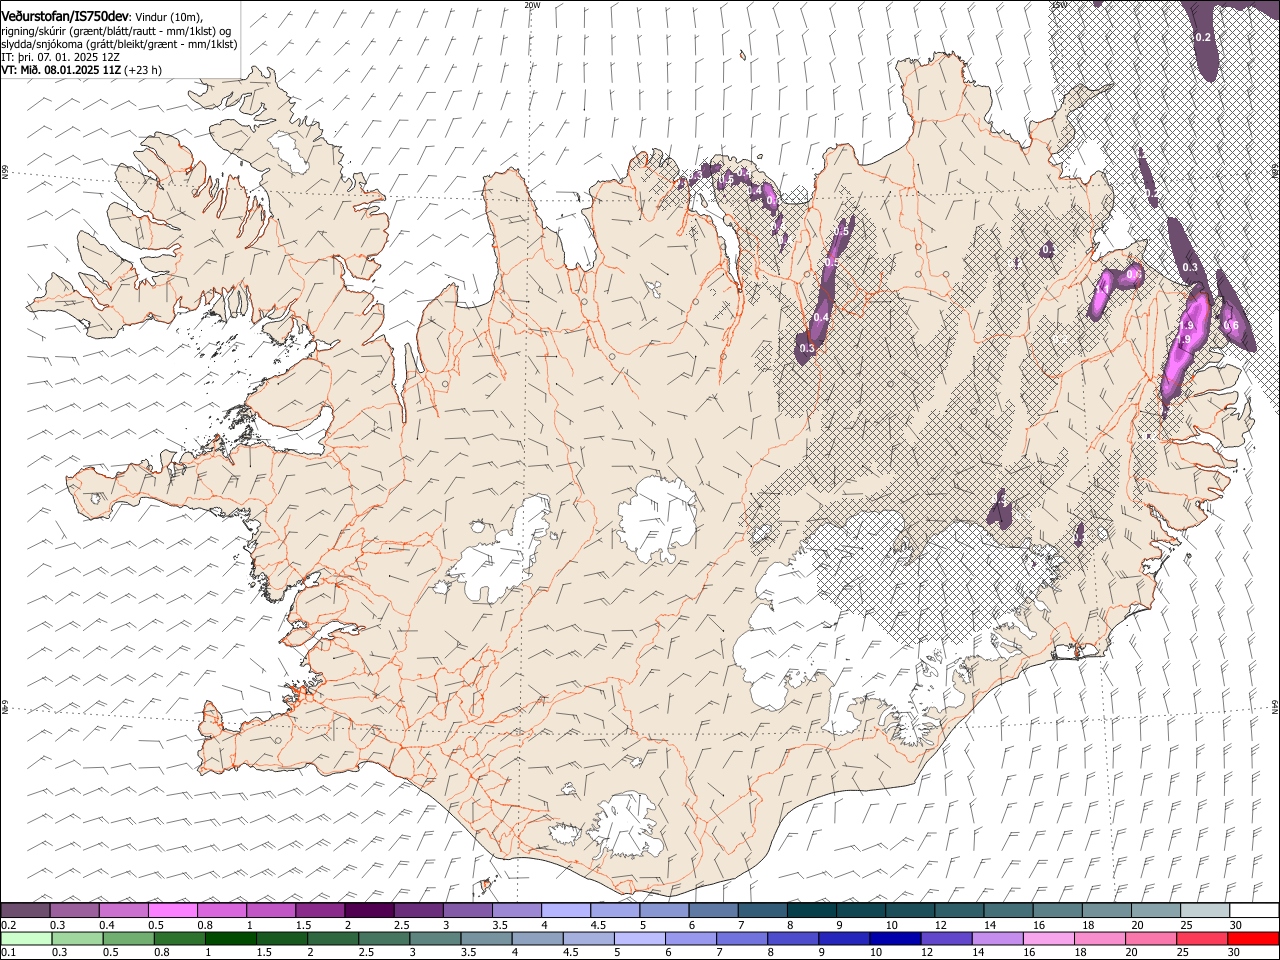1280x960 pixels.
Task: Click the 0.6 value offshore east coast
Action: click(x=1231, y=325)
